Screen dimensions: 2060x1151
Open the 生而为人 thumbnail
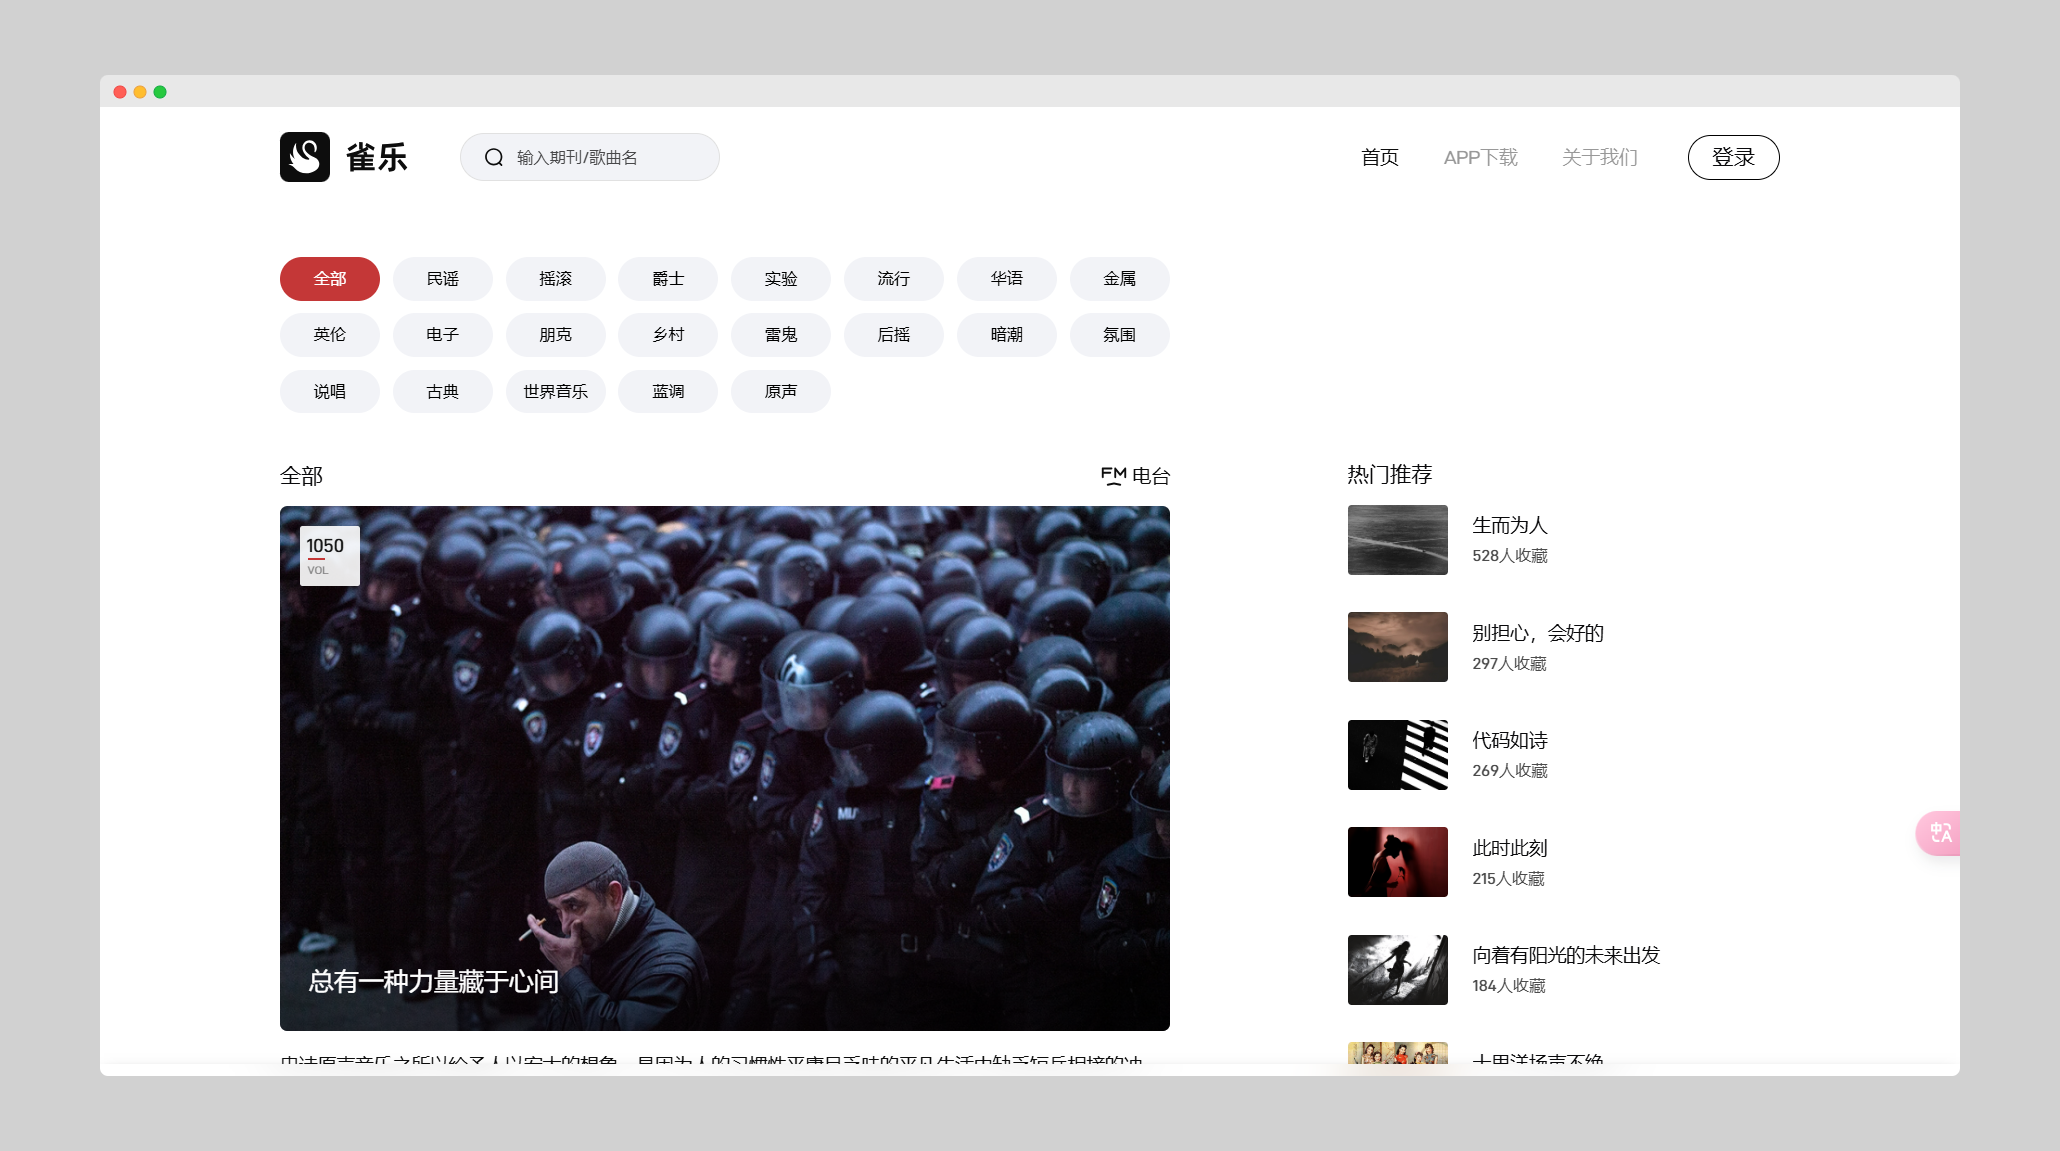coord(1398,540)
